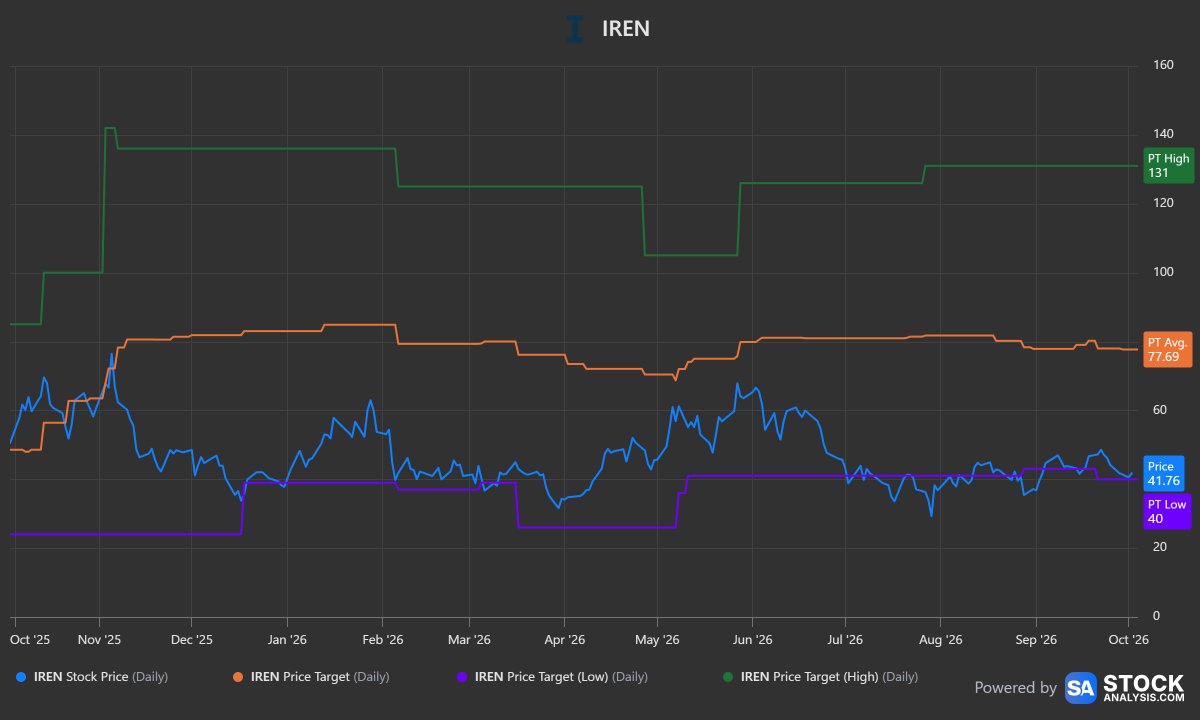Click the purple PT Low 40 label

coord(1167,511)
